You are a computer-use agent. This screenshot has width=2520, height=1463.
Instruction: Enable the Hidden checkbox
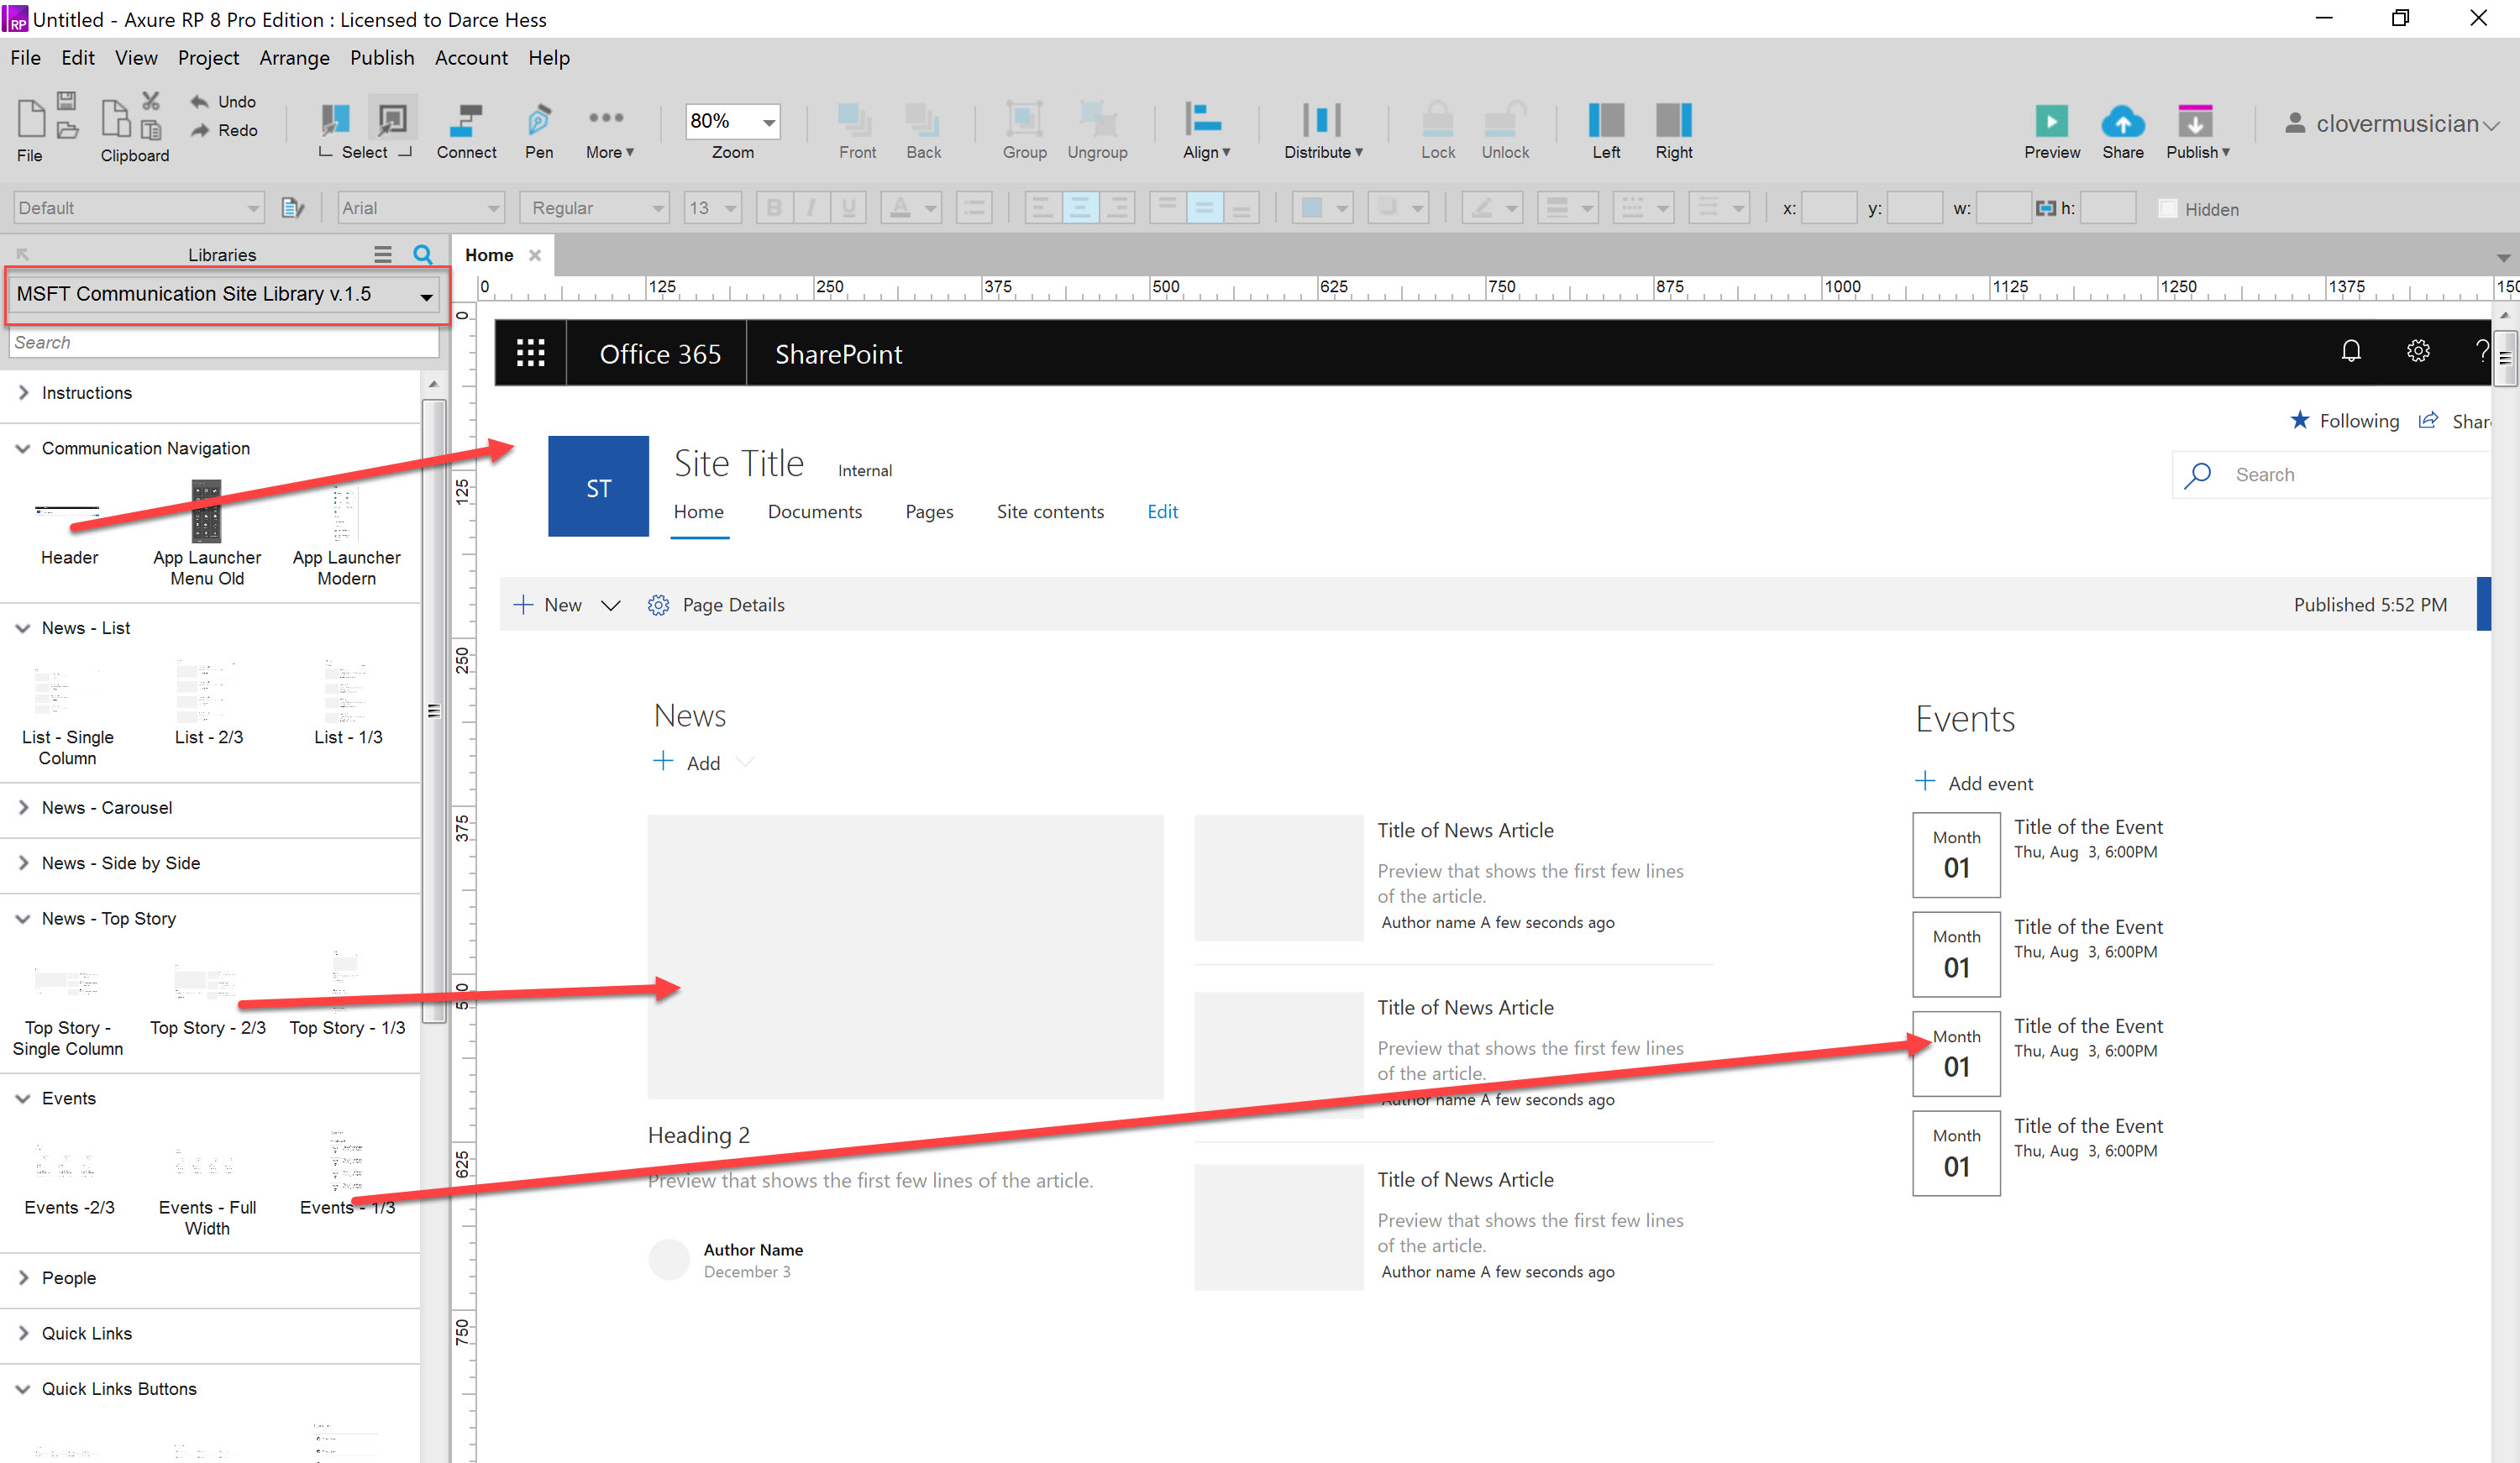pos(2168,208)
